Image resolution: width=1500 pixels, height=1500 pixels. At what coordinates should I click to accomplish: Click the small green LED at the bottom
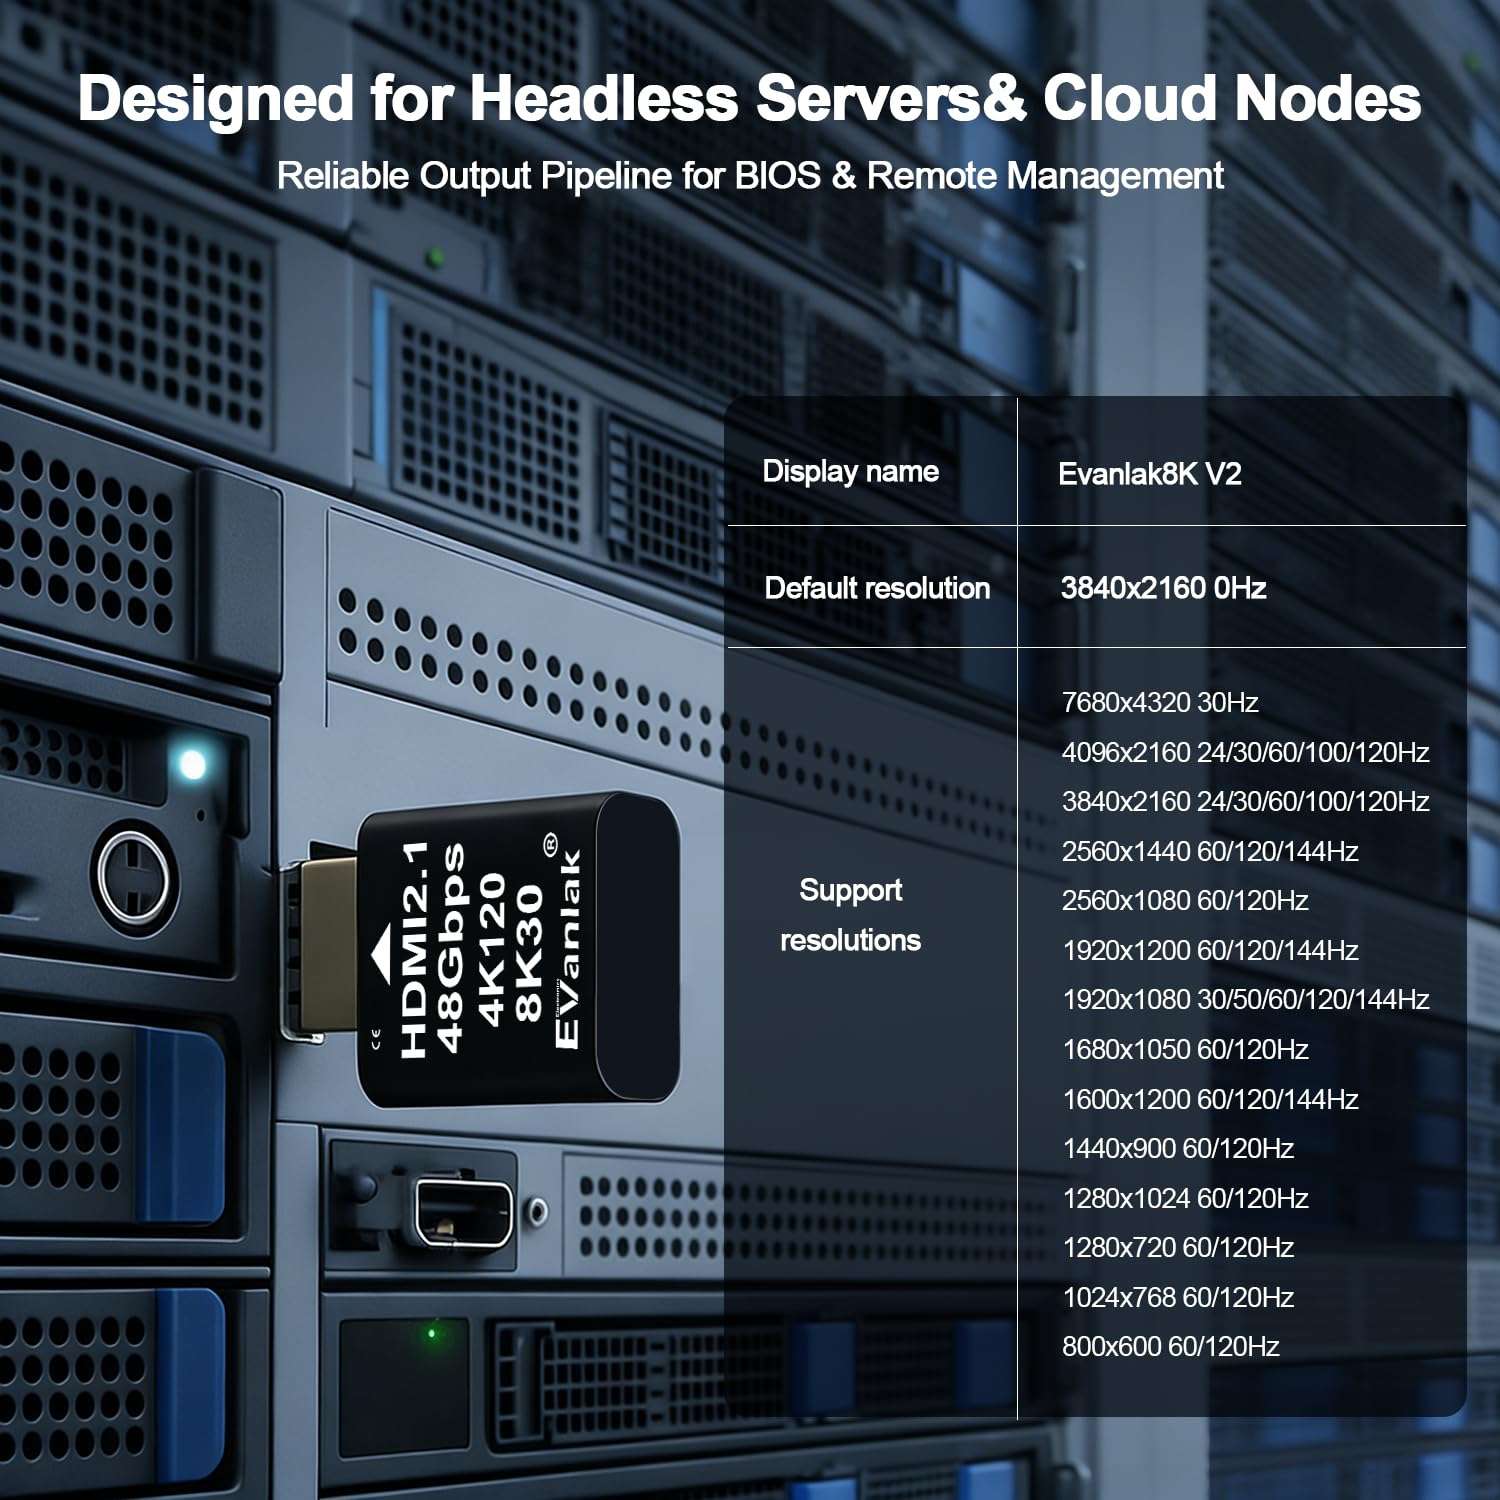pos(431,1333)
